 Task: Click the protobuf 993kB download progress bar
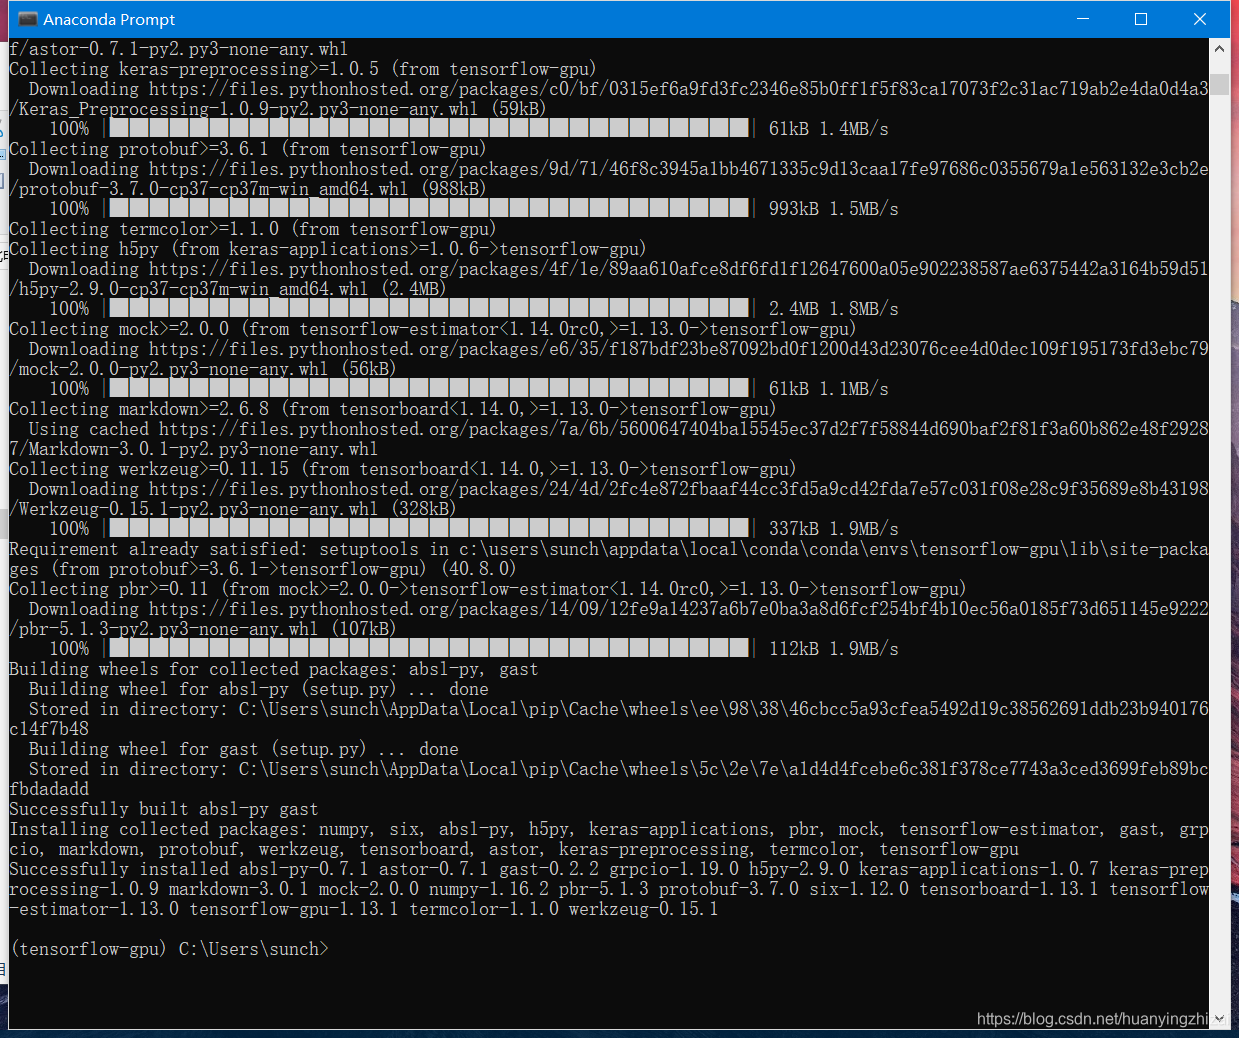click(429, 208)
